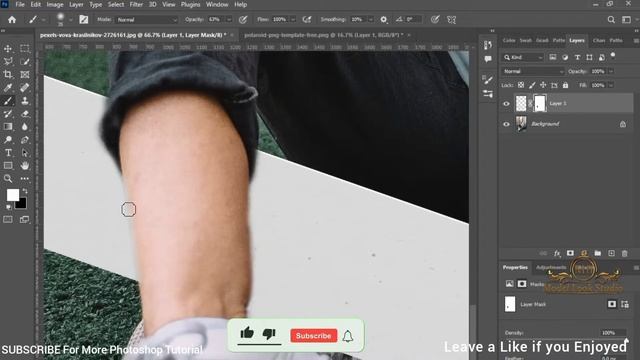640x360 pixels.
Task: Select the Eraser tool
Action: [25, 113]
